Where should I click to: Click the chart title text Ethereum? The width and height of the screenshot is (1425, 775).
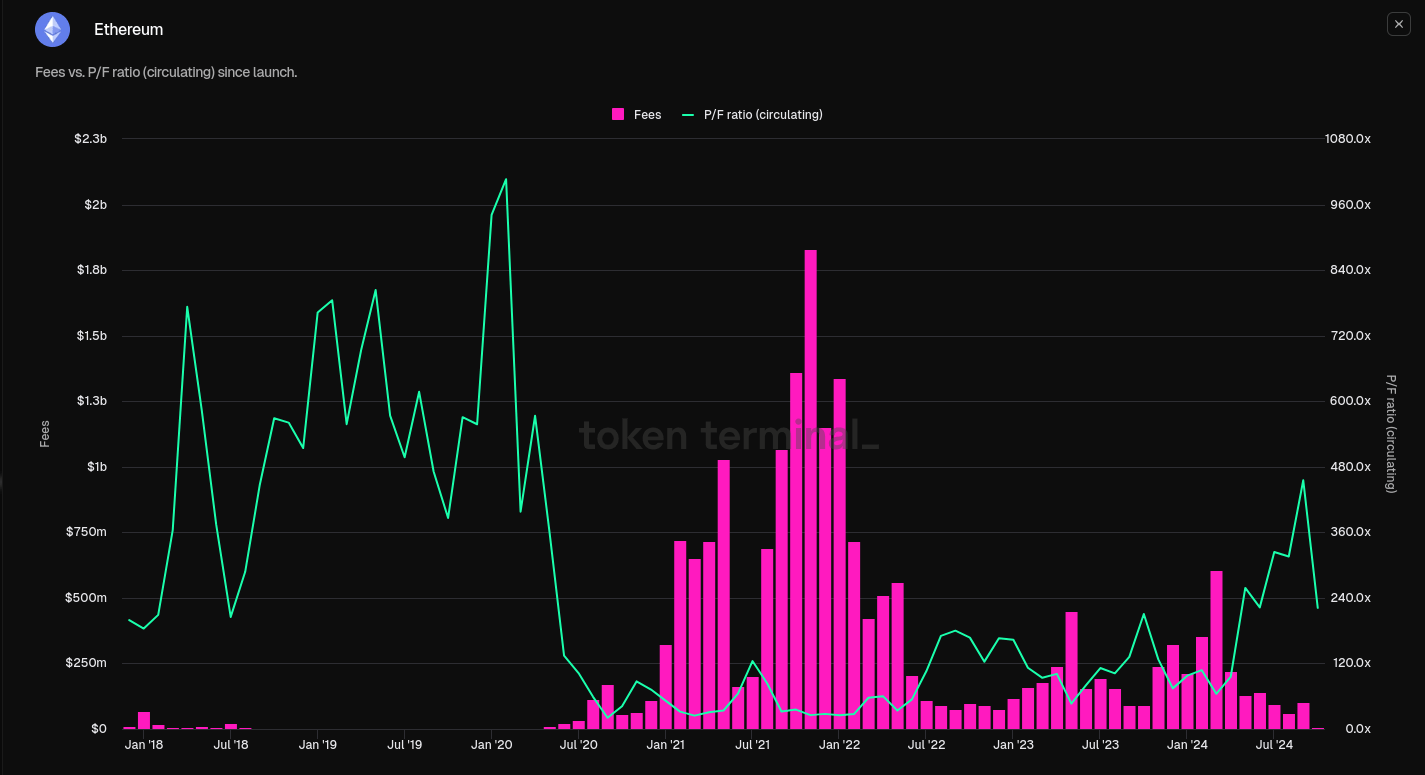128,29
